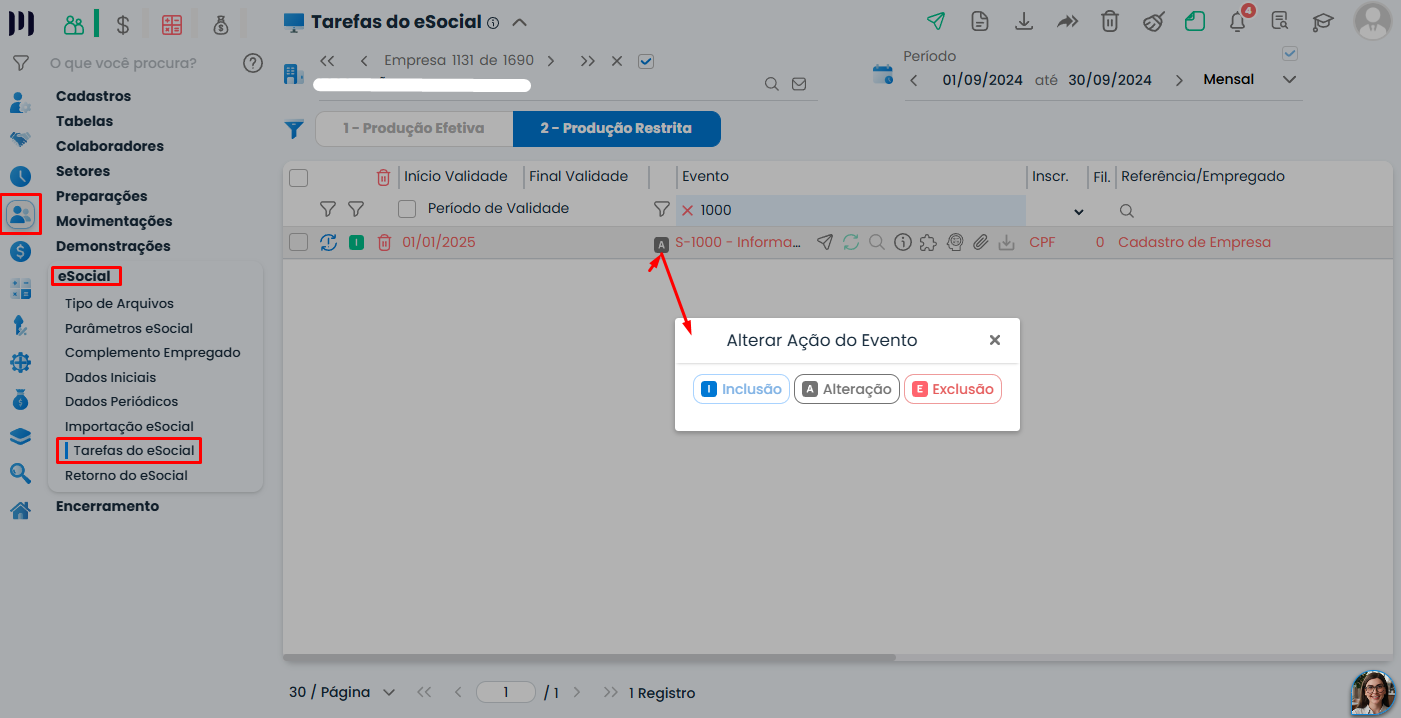The width and height of the screenshot is (1401, 718).
Task: Click the send paper-plane icon in S-1000 row
Action: tap(824, 242)
